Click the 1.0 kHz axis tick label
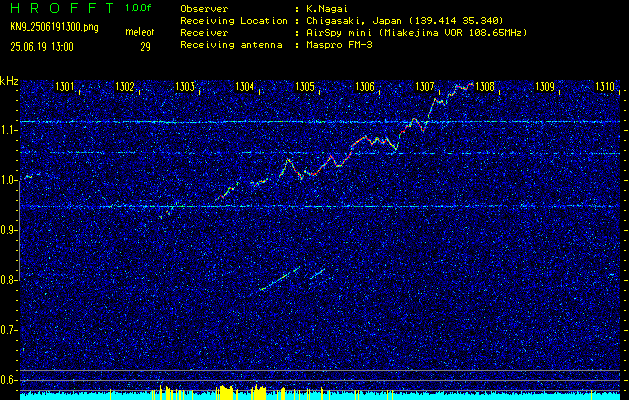The image size is (629, 400). coord(7,181)
